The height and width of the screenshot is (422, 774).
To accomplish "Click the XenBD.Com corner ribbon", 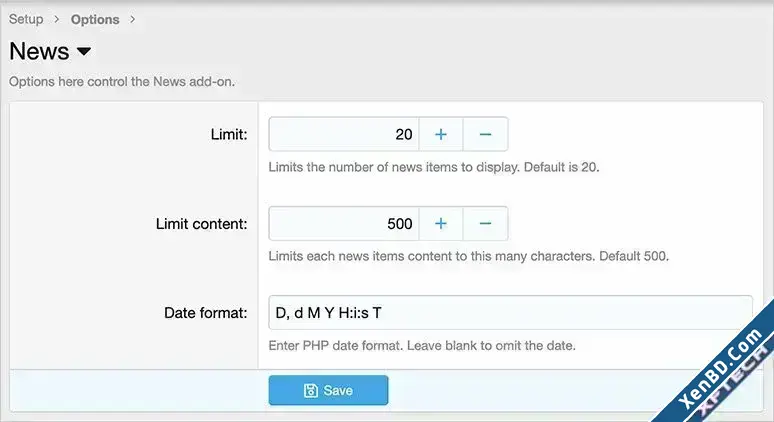I will click(x=721, y=368).
